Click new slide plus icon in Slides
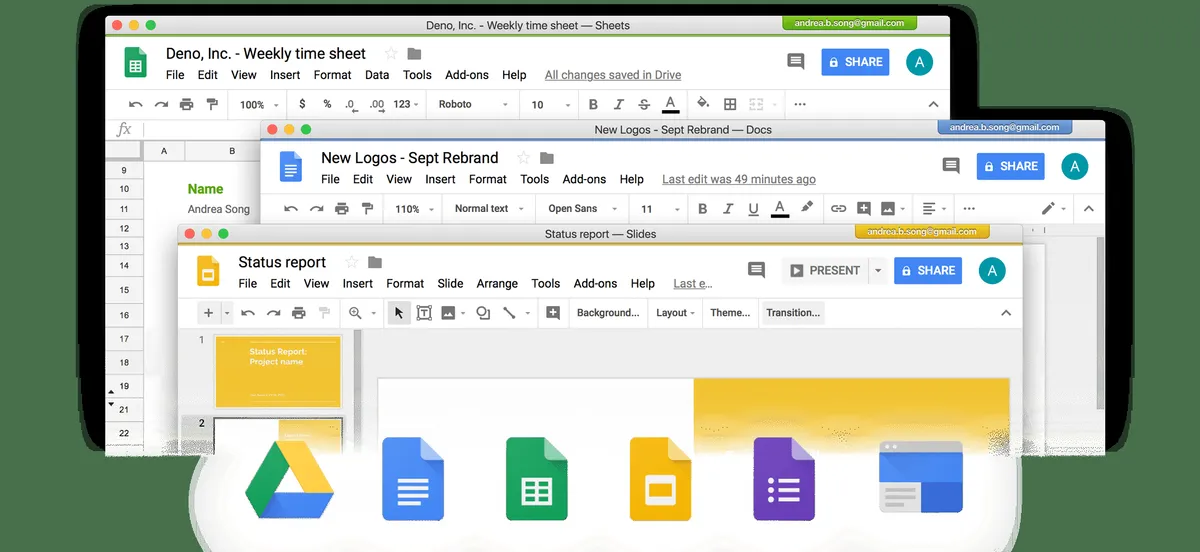This screenshot has width=1200, height=552. click(x=208, y=313)
